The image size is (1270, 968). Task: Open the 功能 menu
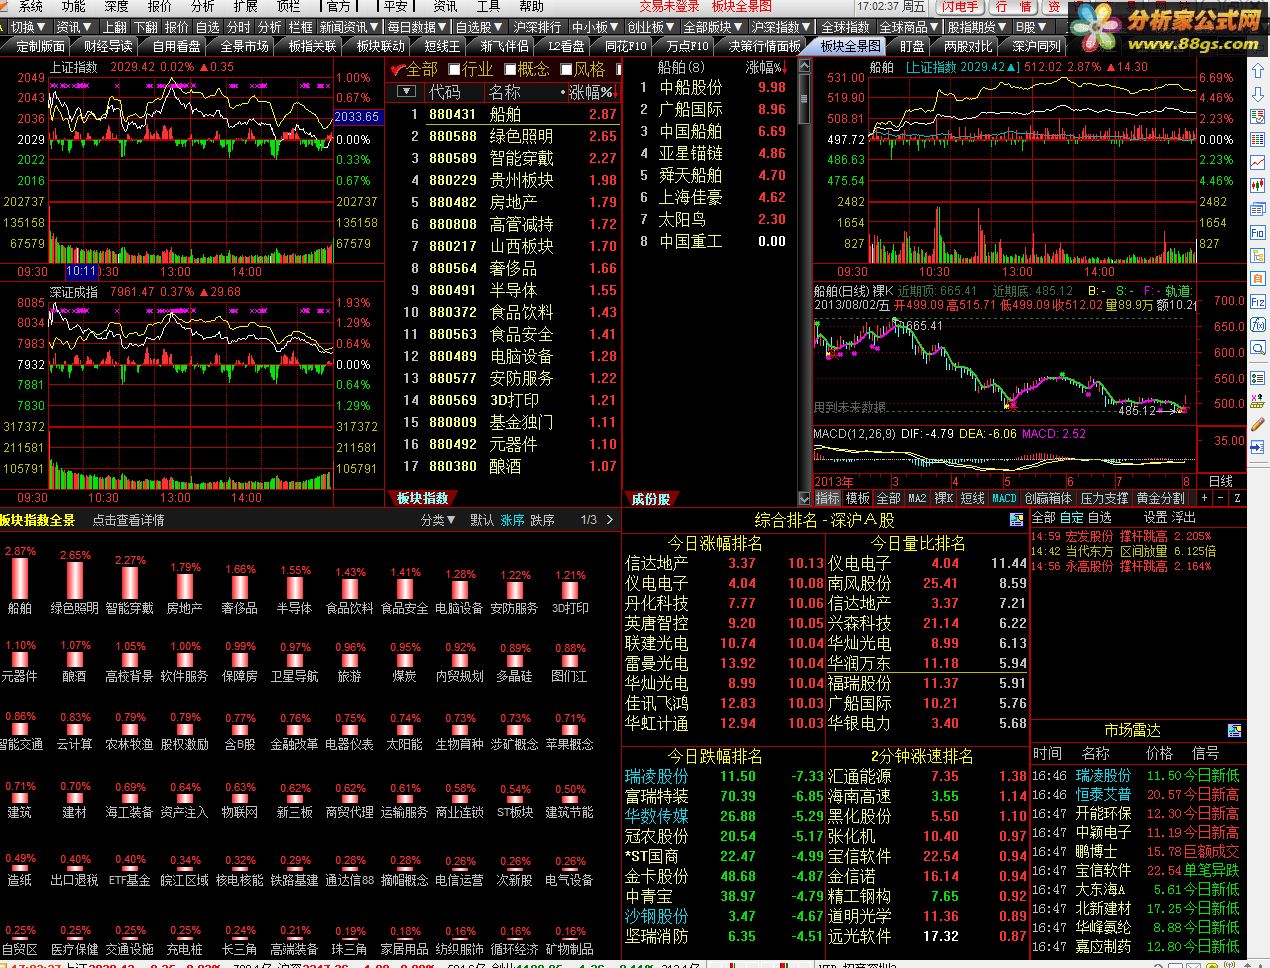click(x=73, y=6)
